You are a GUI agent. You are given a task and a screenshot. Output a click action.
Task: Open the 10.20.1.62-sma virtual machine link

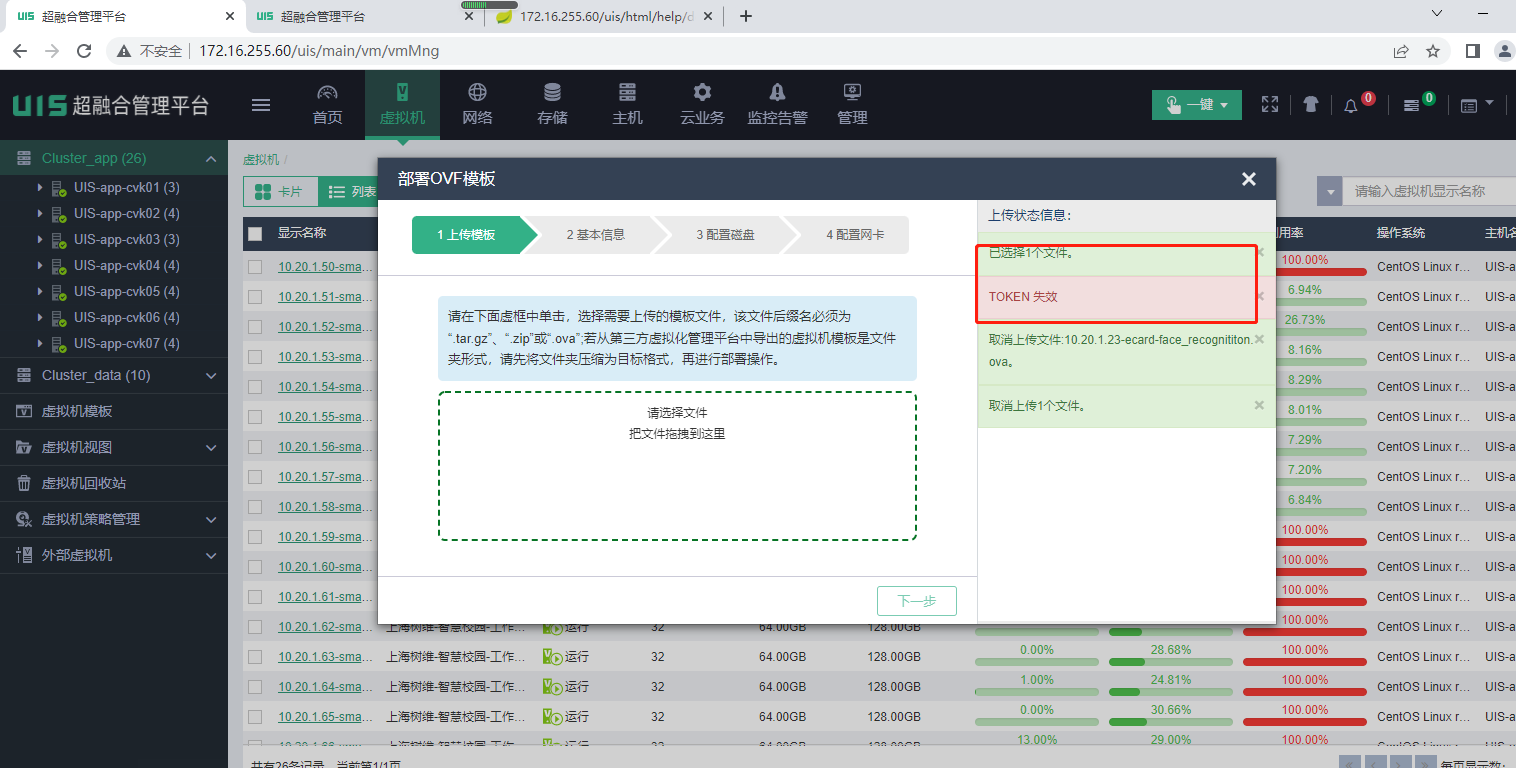coord(325,627)
